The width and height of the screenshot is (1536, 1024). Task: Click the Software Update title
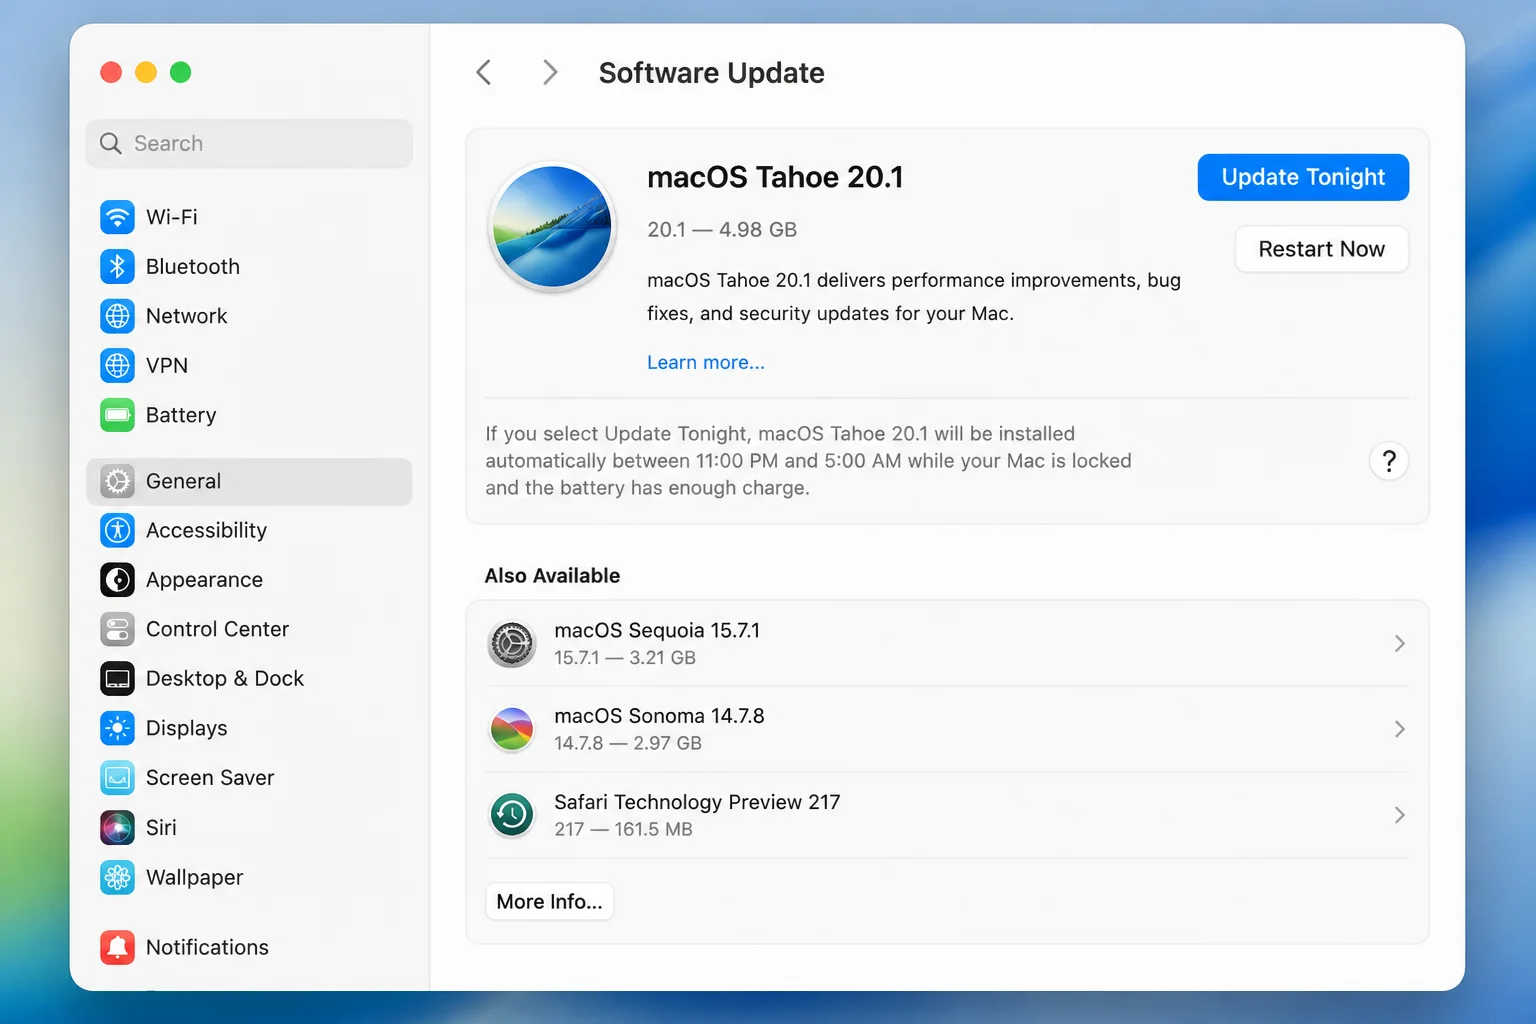pyautogui.click(x=711, y=73)
